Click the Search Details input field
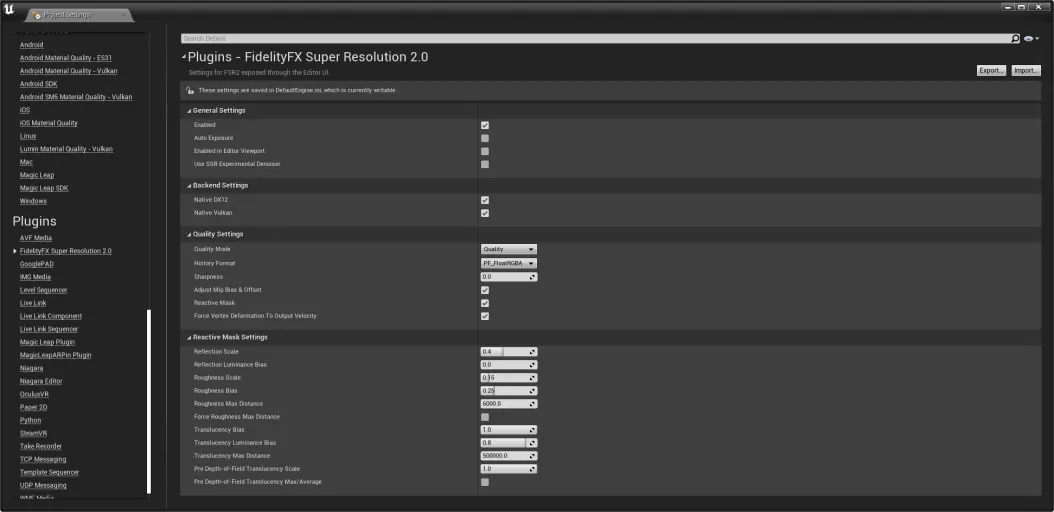 [595, 38]
